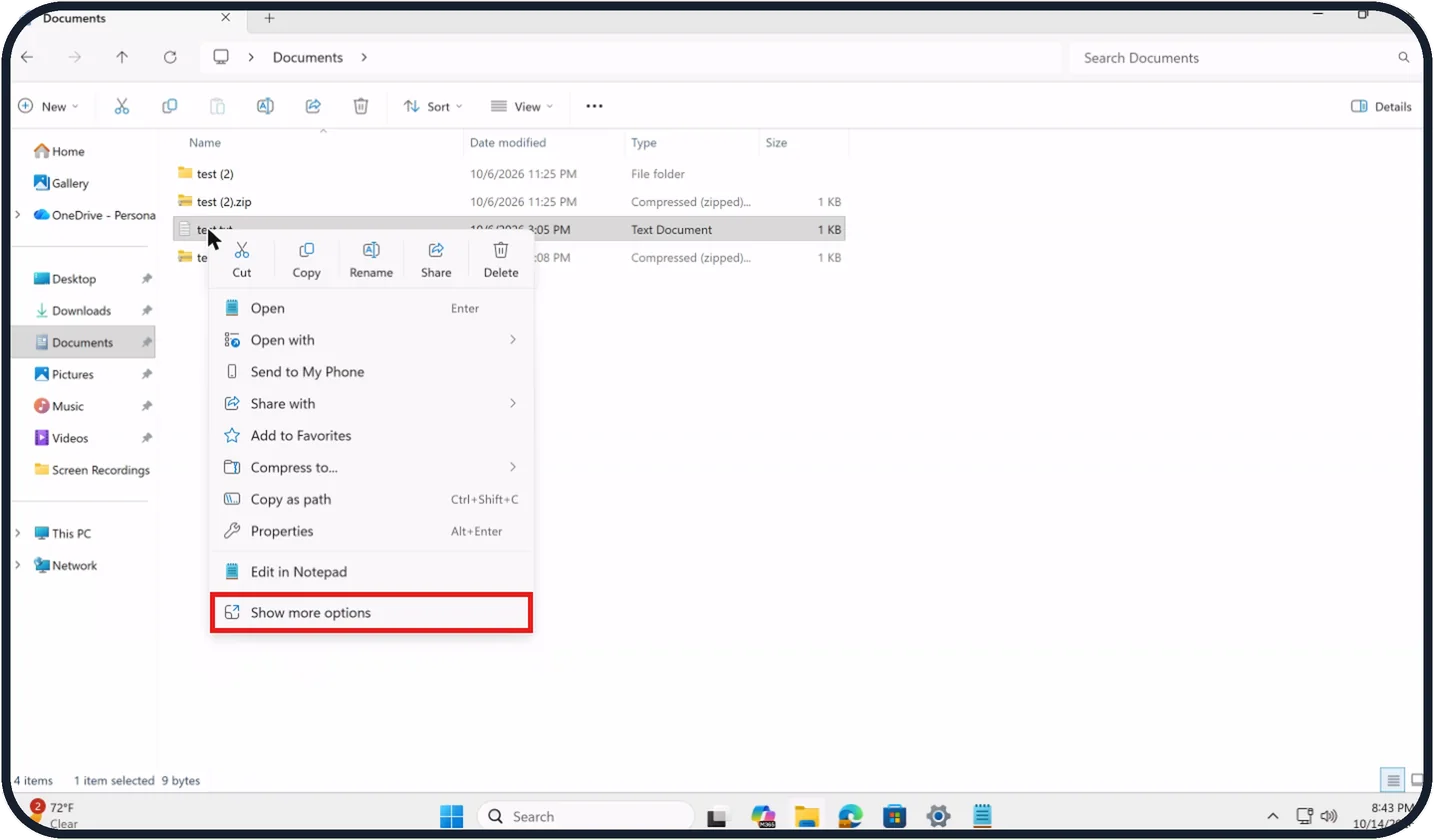Add a new tab with plus
Viewport: 1434px width, 840px height.
(269, 18)
